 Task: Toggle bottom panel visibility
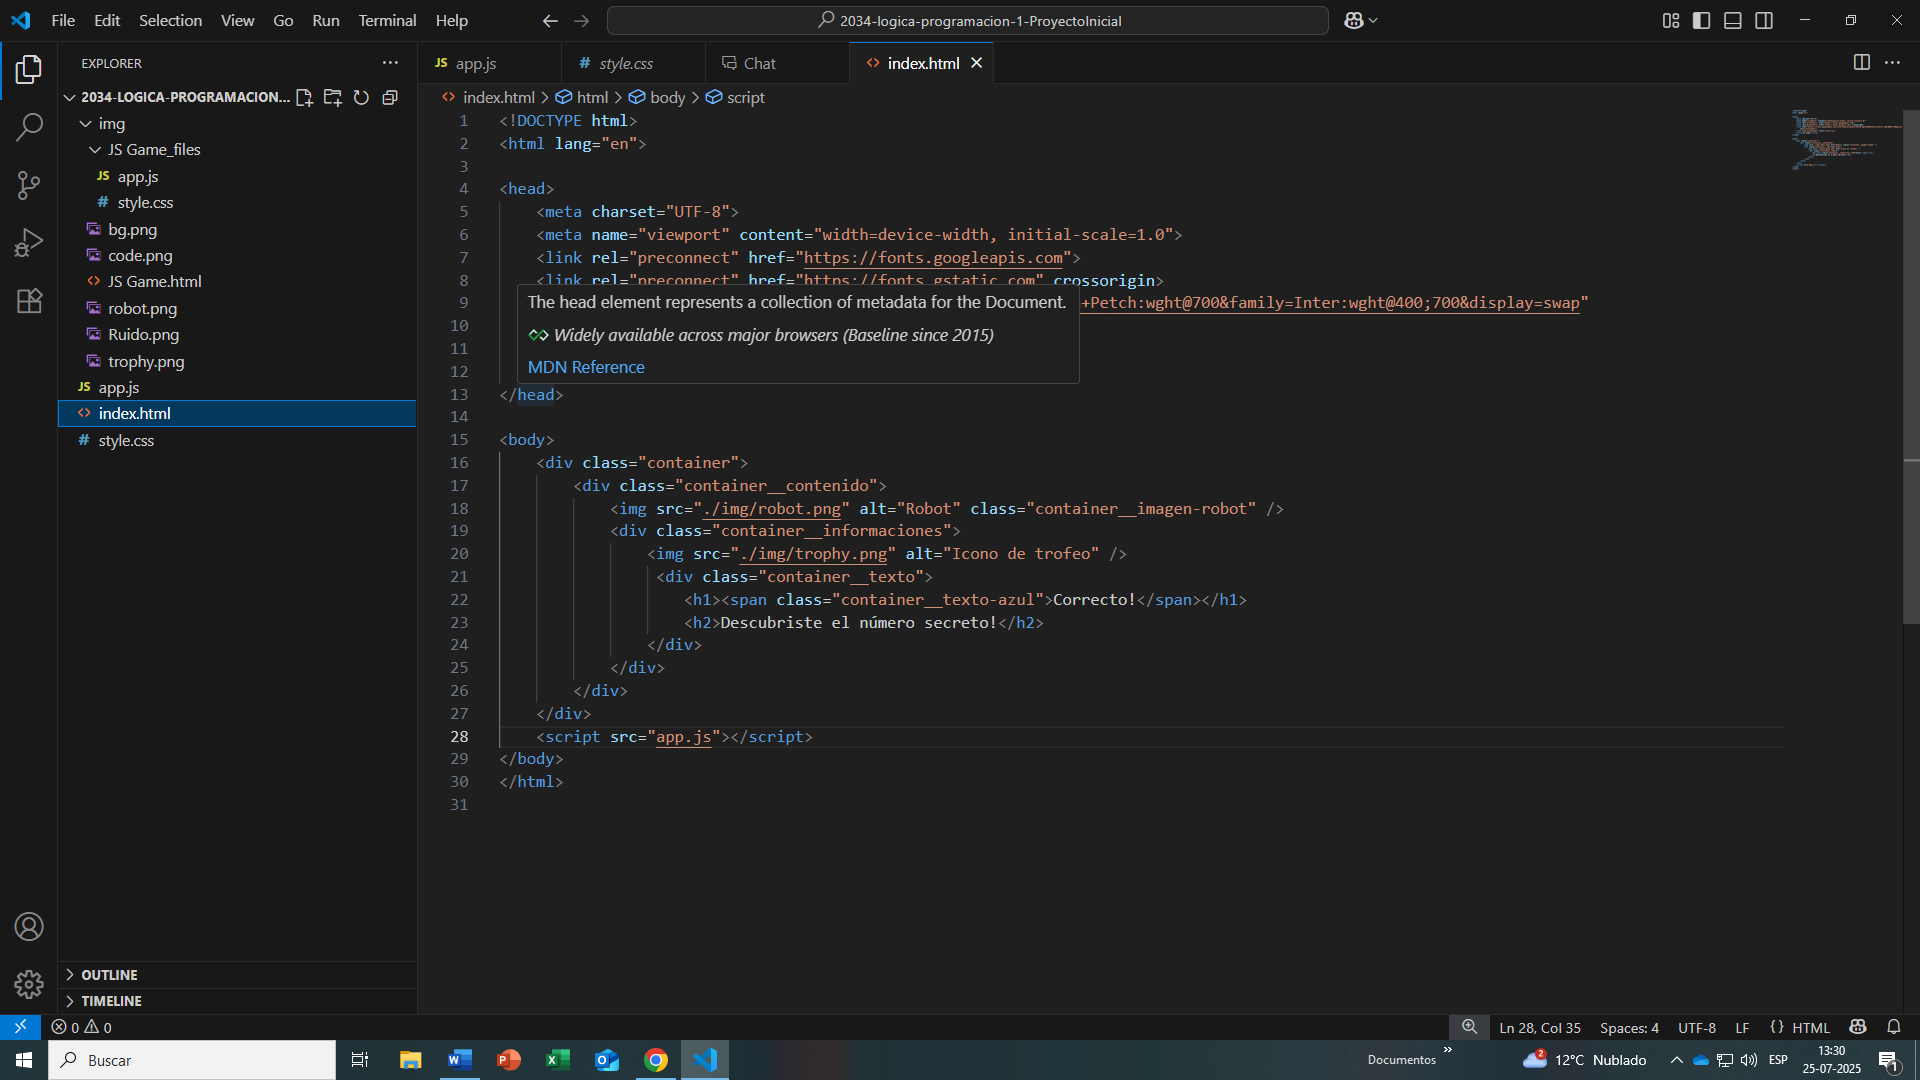[x=1733, y=20]
